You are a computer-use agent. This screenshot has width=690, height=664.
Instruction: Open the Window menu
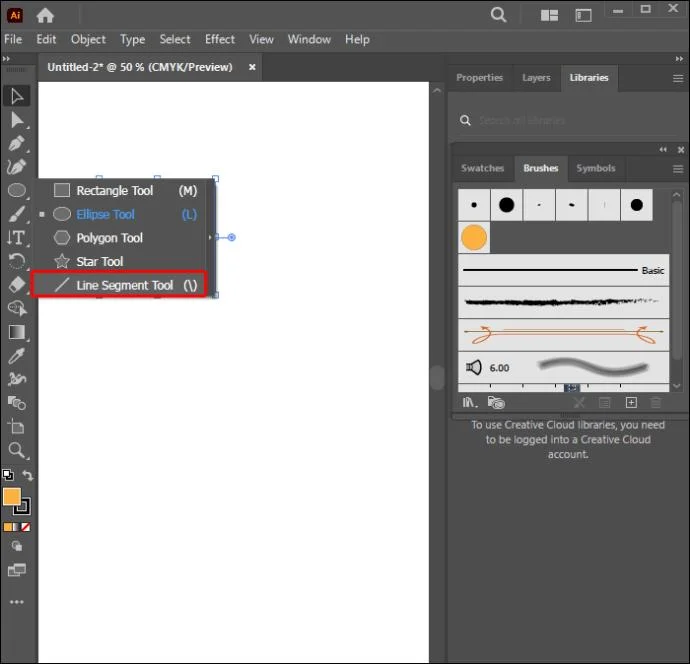coord(309,39)
